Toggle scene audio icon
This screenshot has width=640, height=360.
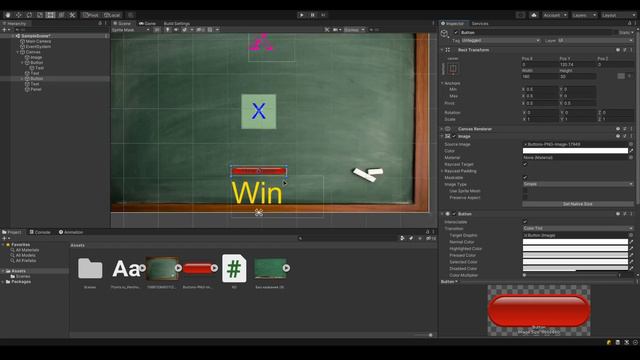176,30
